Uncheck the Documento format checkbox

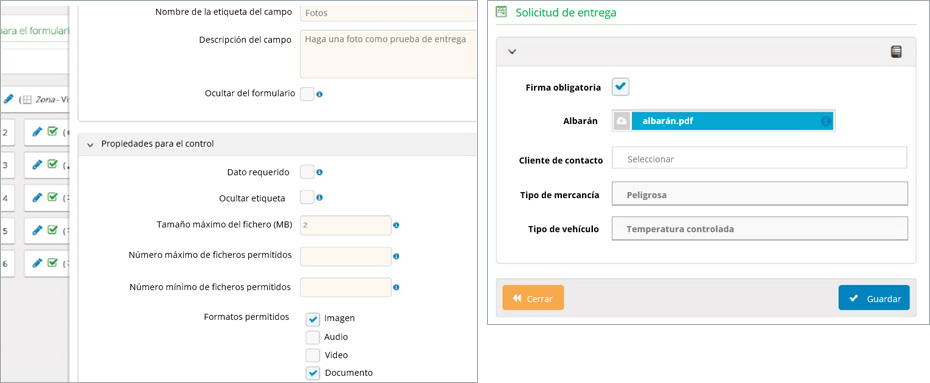coord(313,373)
